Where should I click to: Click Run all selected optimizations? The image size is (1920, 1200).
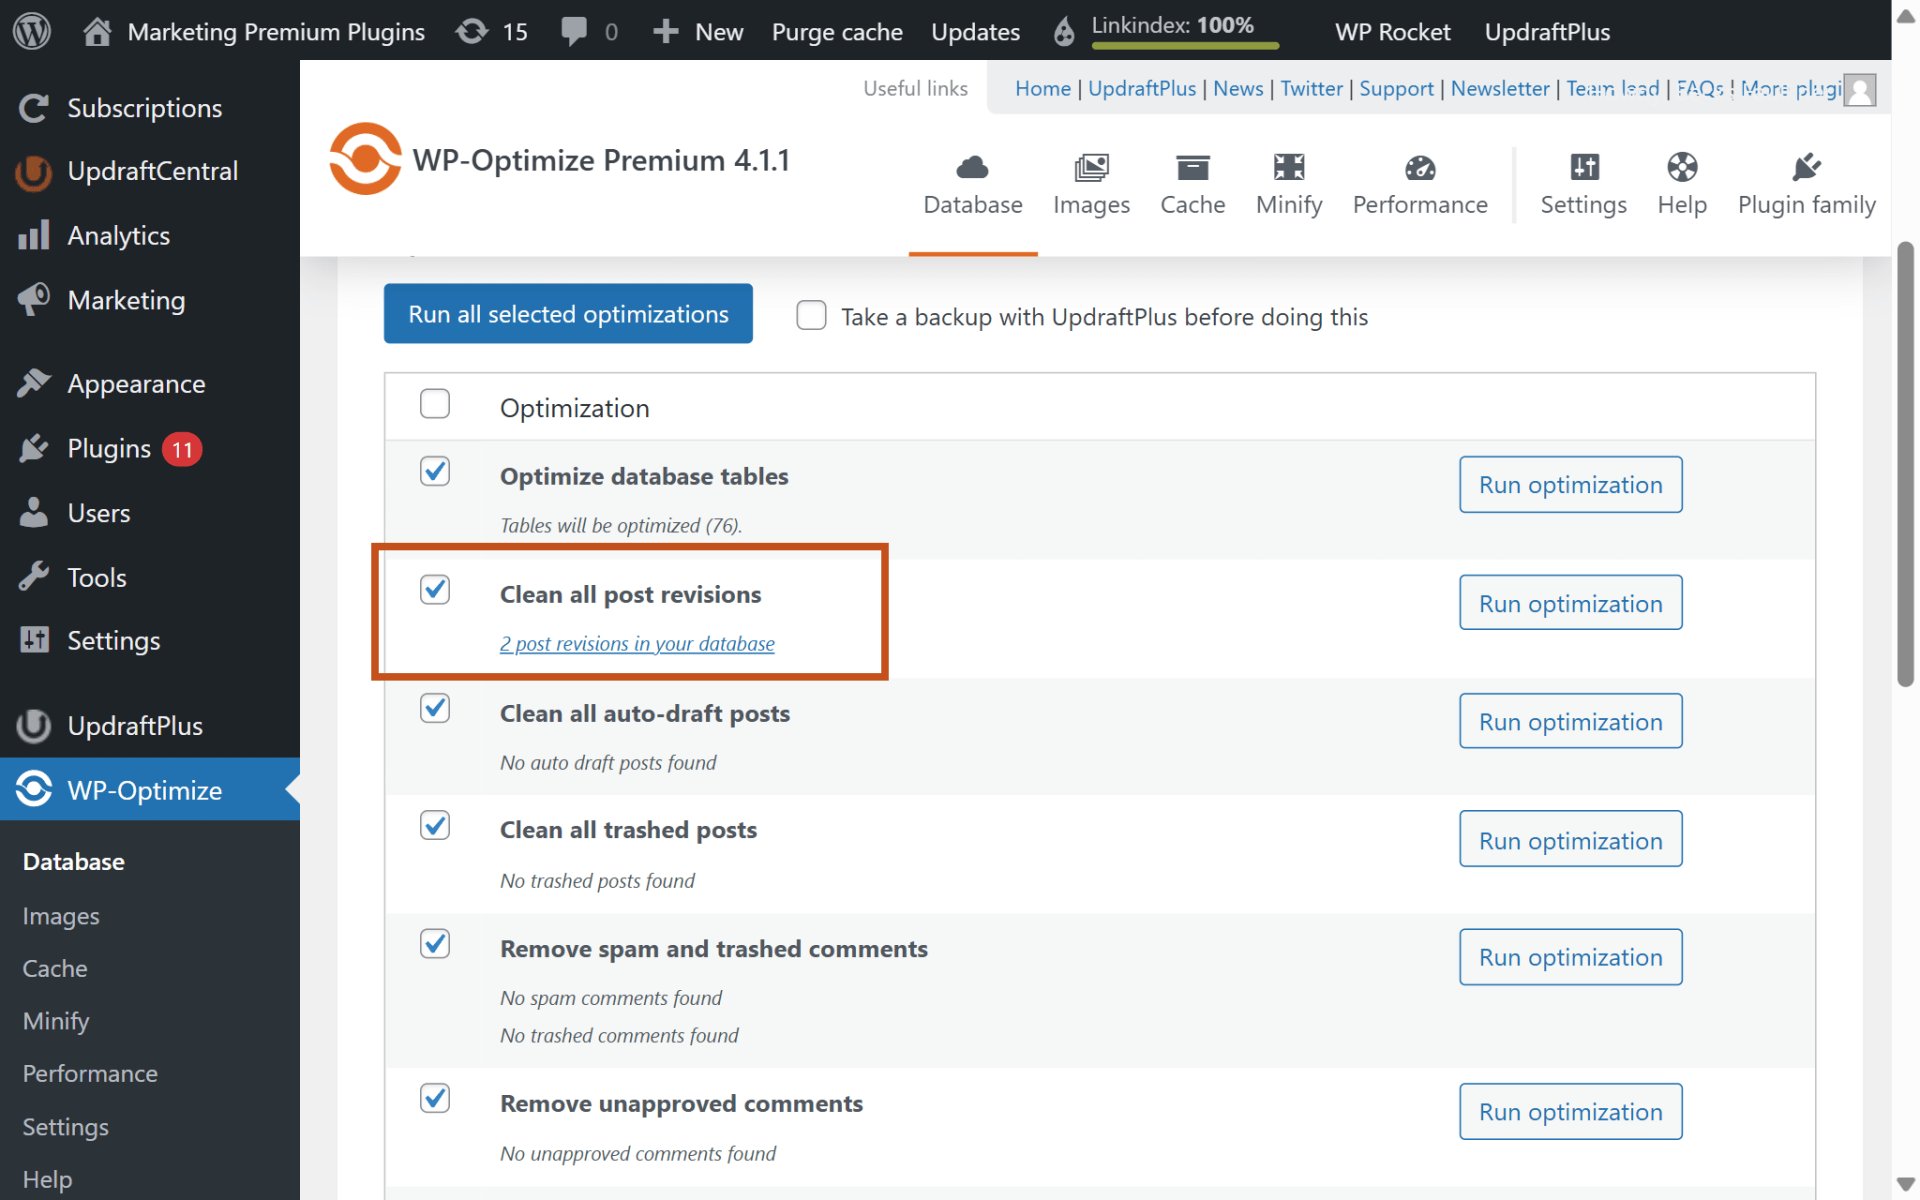point(567,313)
